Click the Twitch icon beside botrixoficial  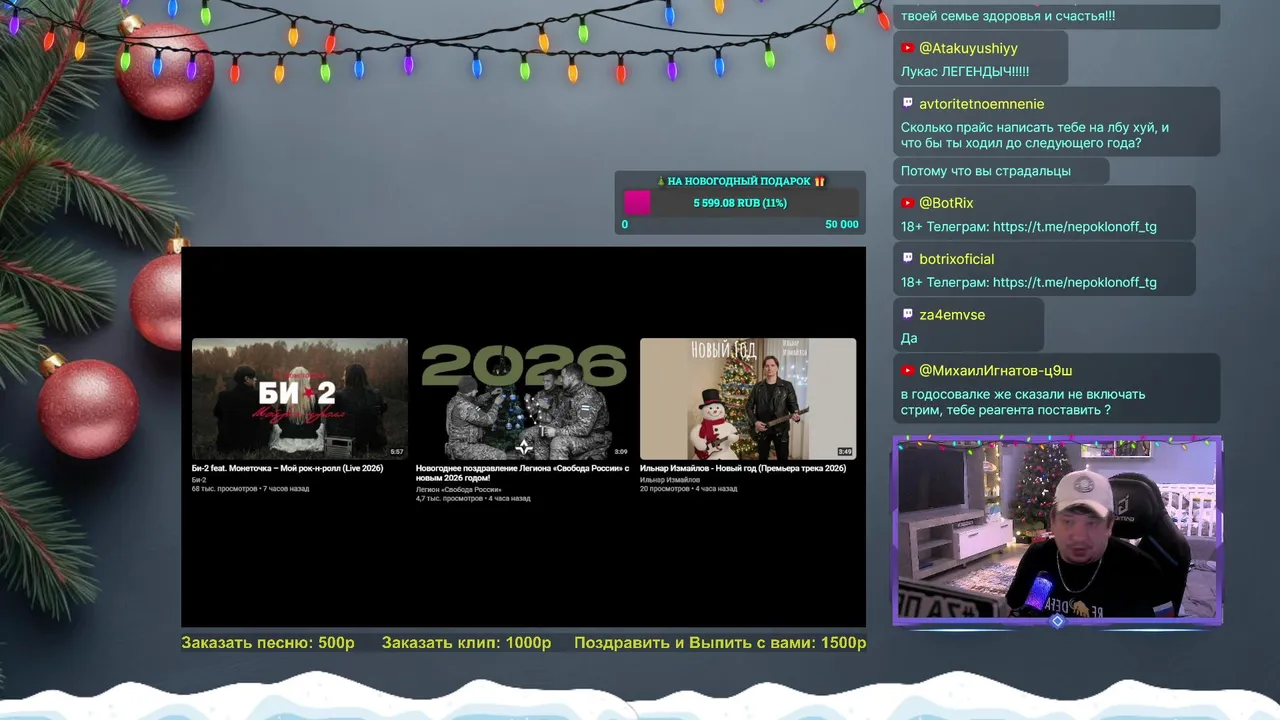pos(907,258)
